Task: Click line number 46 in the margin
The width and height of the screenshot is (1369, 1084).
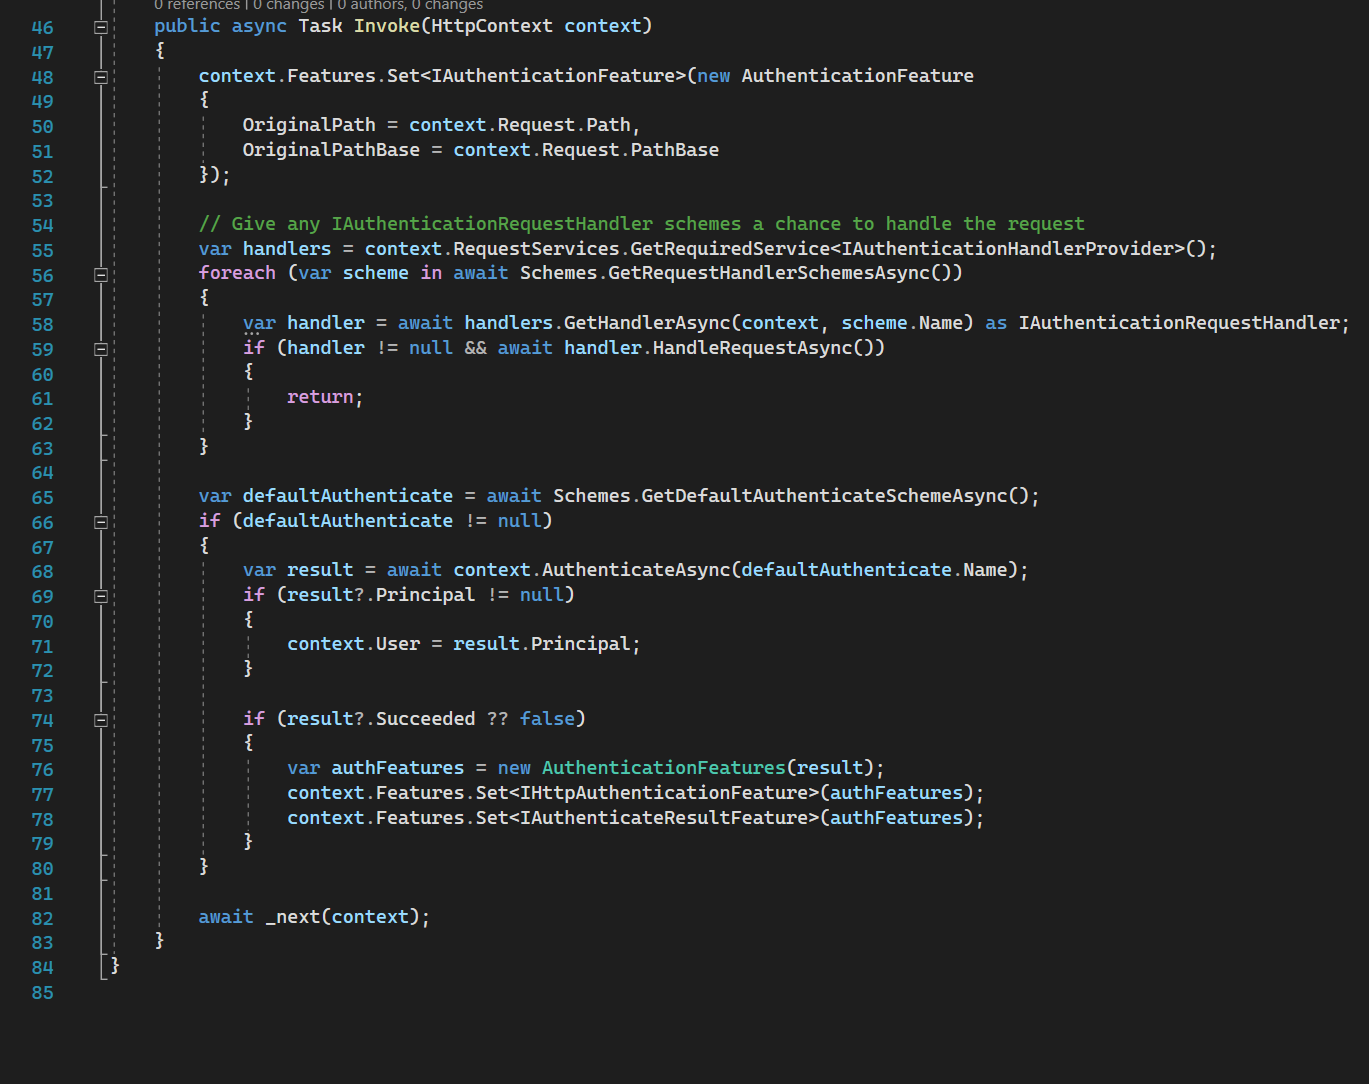Action: [42, 28]
